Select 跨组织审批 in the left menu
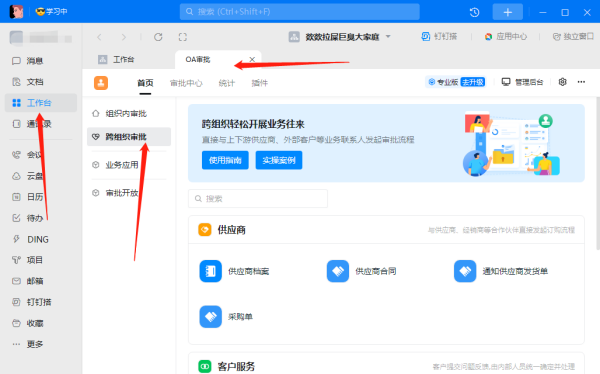The height and width of the screenshot is (374, 600). (x=129, y=137)
